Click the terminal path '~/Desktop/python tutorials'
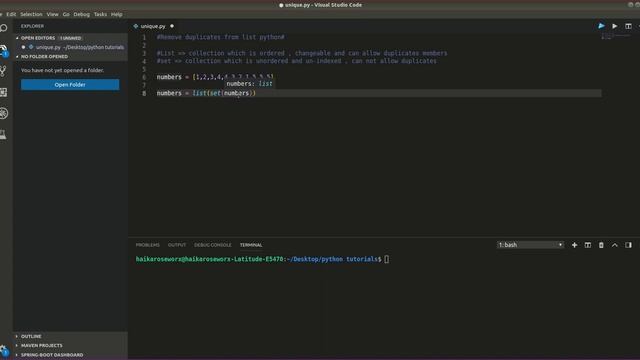Screen dimensions: 640x360 pyautogui.click(x=332, y=259)
